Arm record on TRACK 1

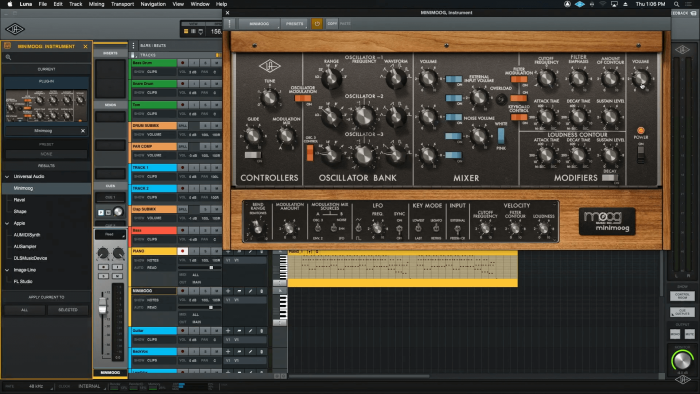[x=182, y=167]
